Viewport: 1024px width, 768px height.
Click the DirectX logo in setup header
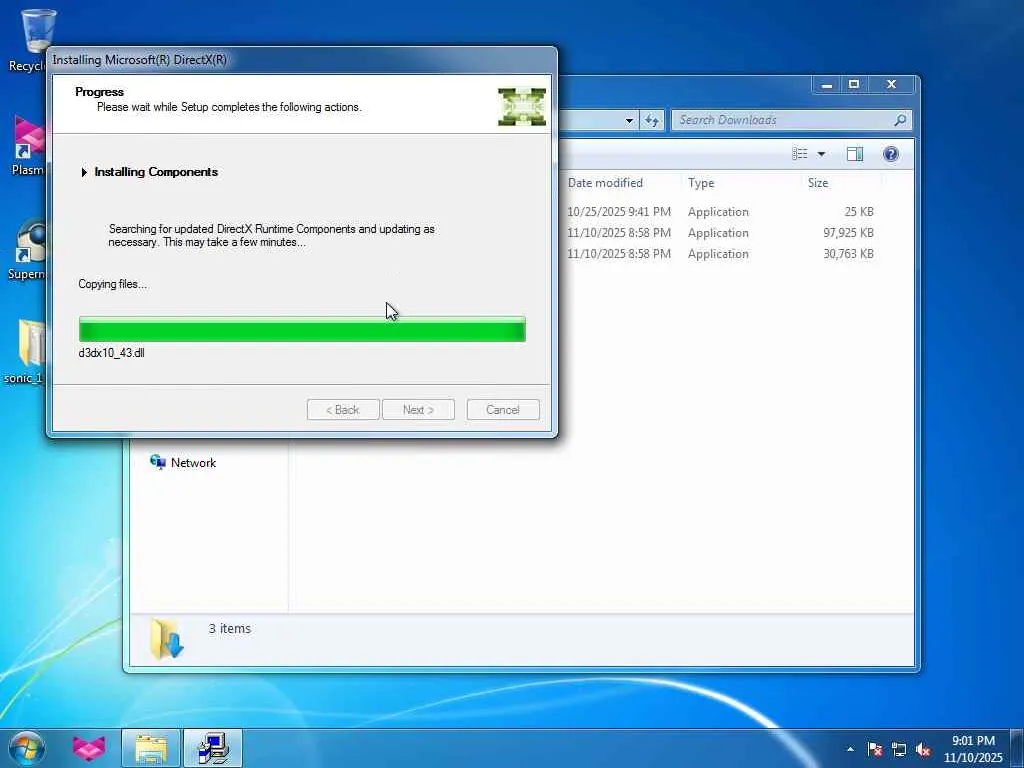[x=522, y=106]
